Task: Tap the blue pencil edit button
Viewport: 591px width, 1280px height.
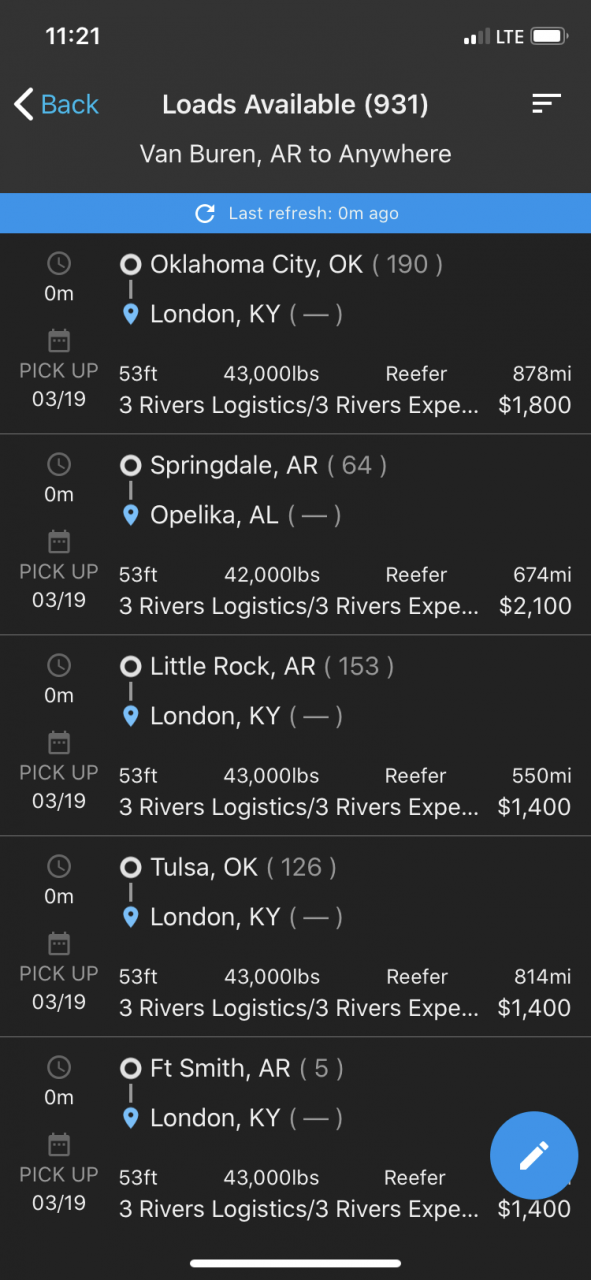Action: point(534,1155)
